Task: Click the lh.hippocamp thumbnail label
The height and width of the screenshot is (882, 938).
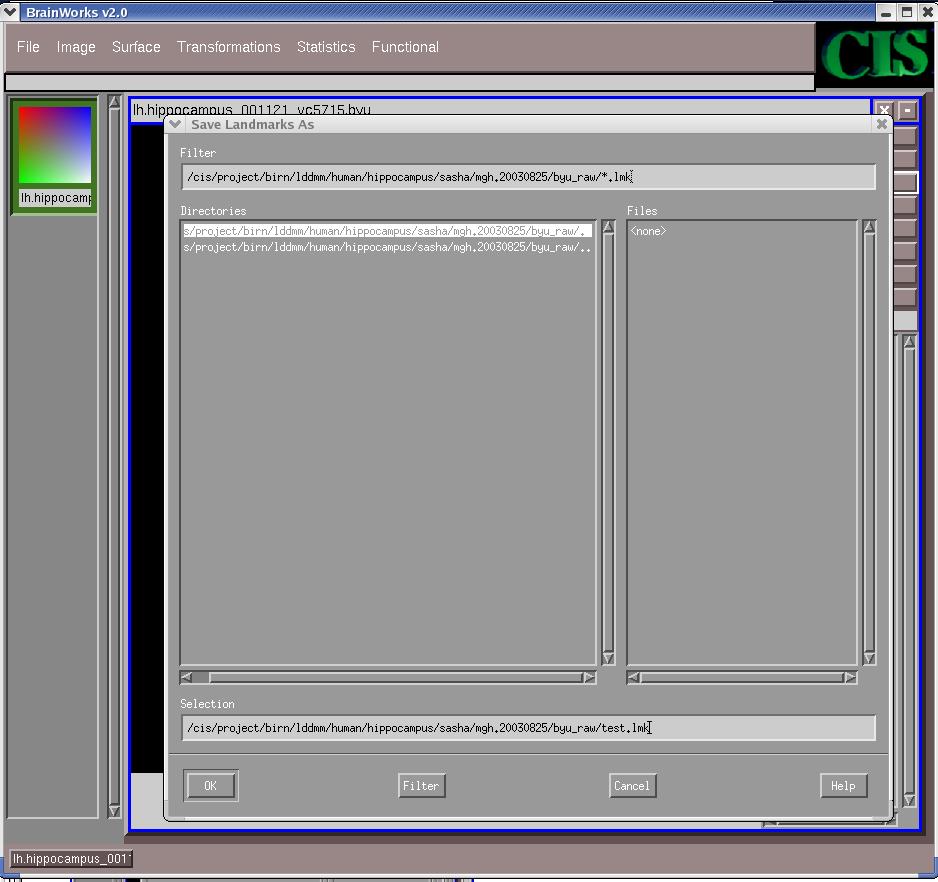Action: point(56,197)
